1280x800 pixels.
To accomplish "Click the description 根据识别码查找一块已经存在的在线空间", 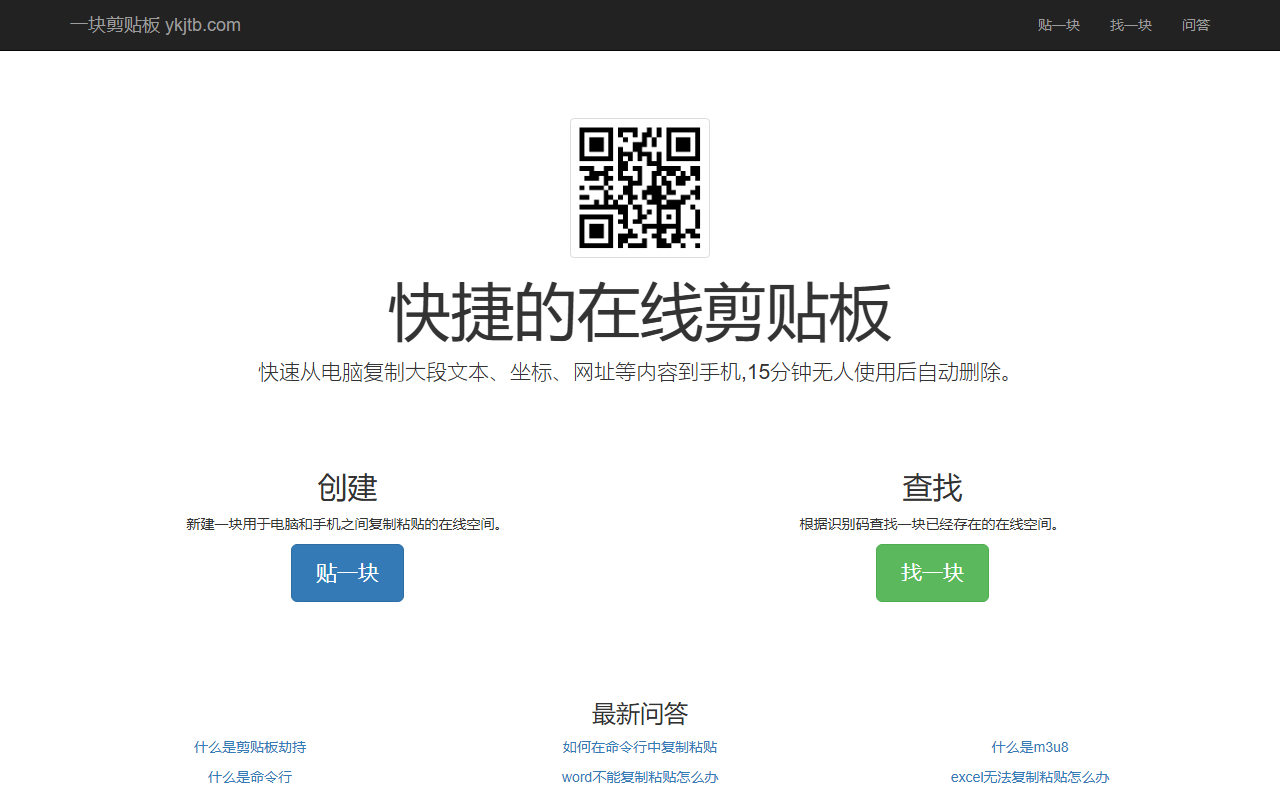I will coord(932,524).
